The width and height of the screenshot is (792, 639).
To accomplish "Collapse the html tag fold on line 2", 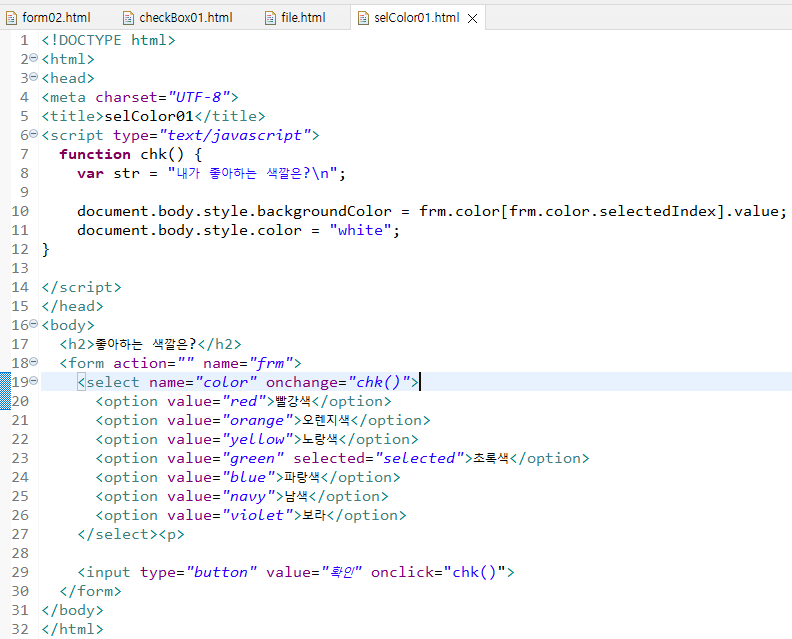I will (x=33, y=58).
